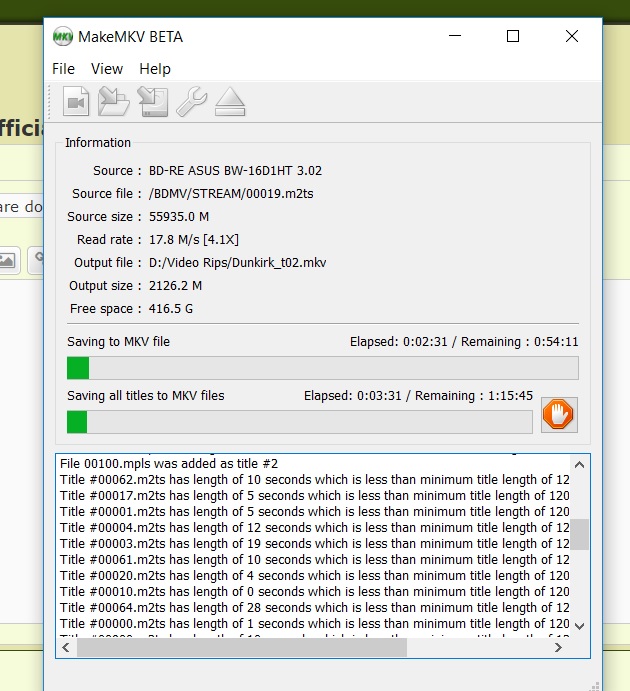Click the log scroll up arrow
Screen dimensions: 630x691
(x=579, y=464)
